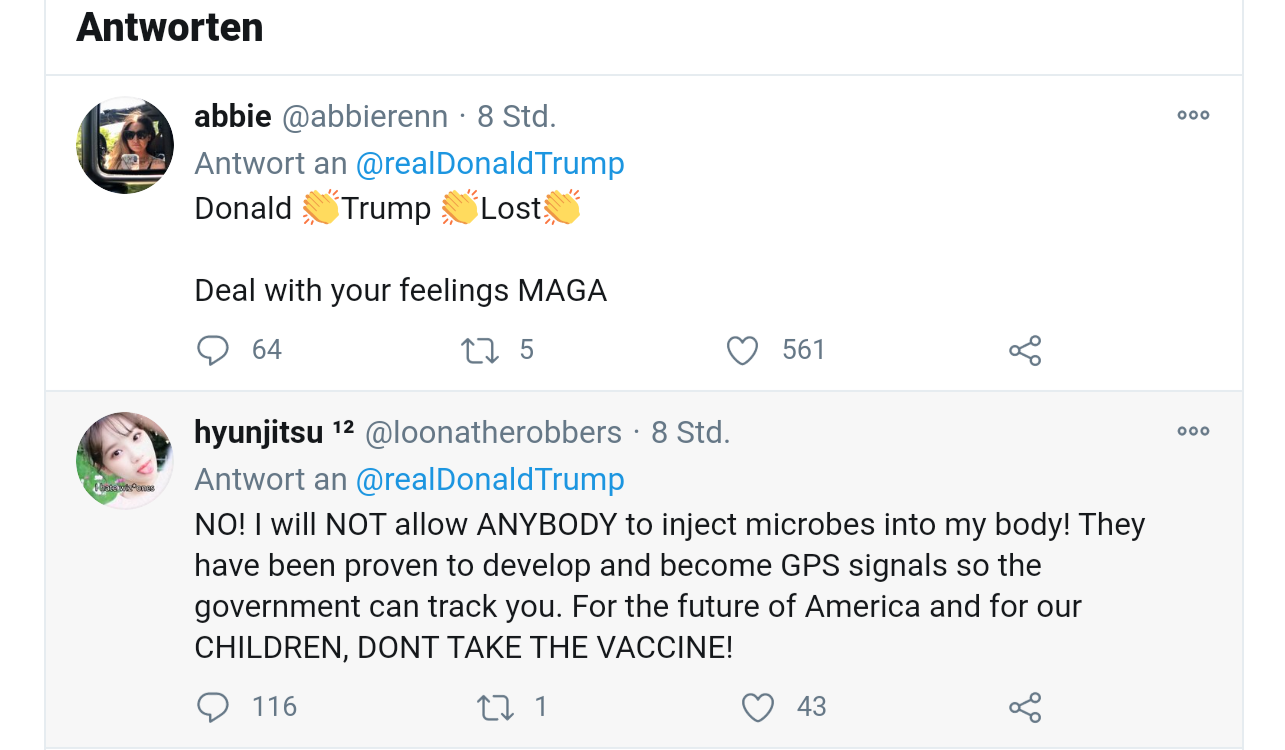Image resolution: width=1285 pixels, height=750 pixels.
Task: Open the reply icon on abbie's tweet
Action: pos(213,349)
